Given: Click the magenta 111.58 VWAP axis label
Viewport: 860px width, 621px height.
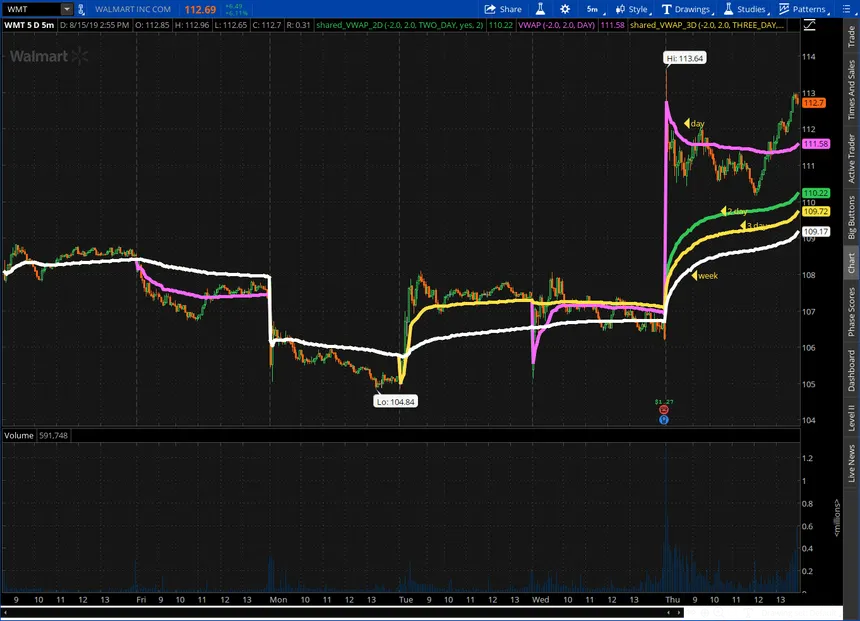Looking at the screenshot, I should (816, 144).
